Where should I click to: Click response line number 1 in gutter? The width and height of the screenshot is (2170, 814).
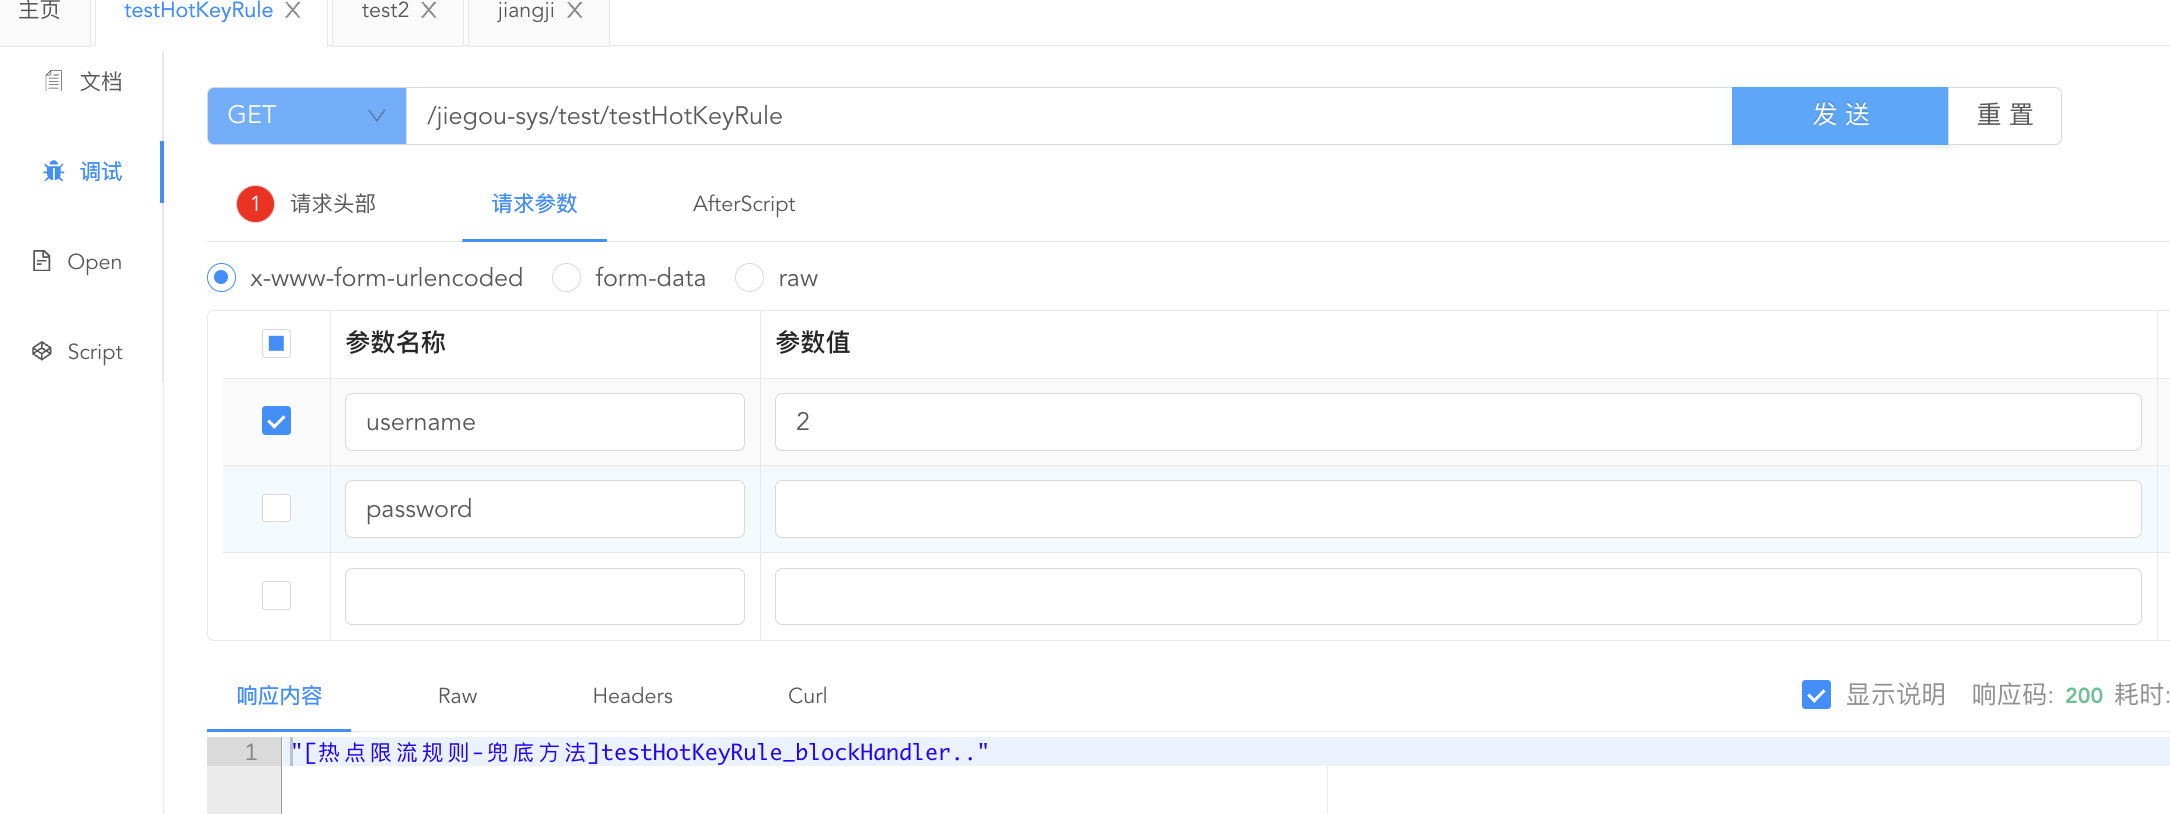point(251,752)
